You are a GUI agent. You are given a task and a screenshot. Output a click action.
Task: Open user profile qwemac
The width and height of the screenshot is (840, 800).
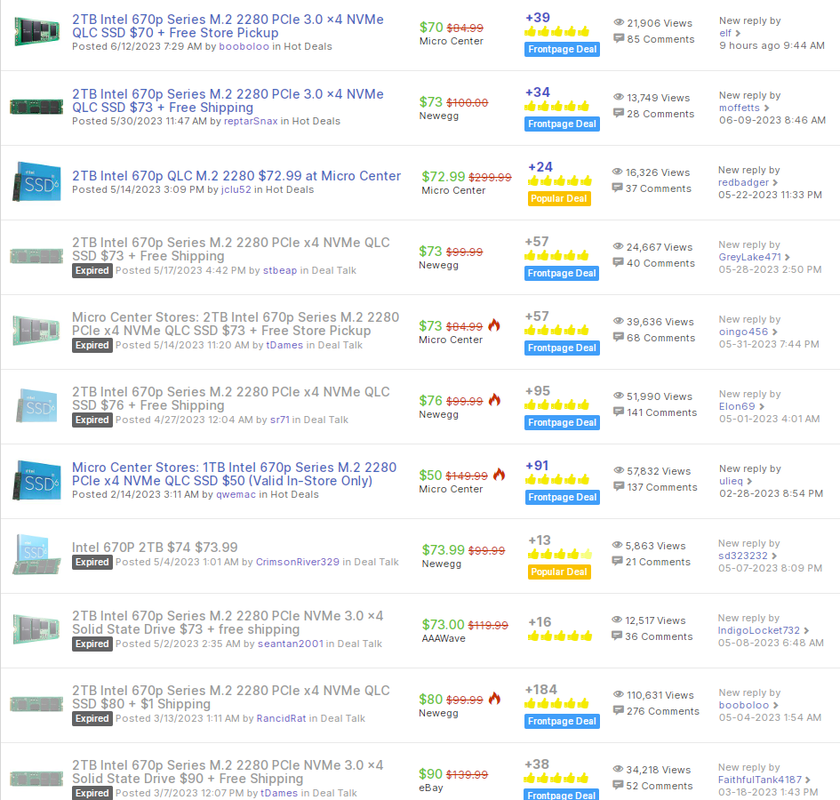236,495
